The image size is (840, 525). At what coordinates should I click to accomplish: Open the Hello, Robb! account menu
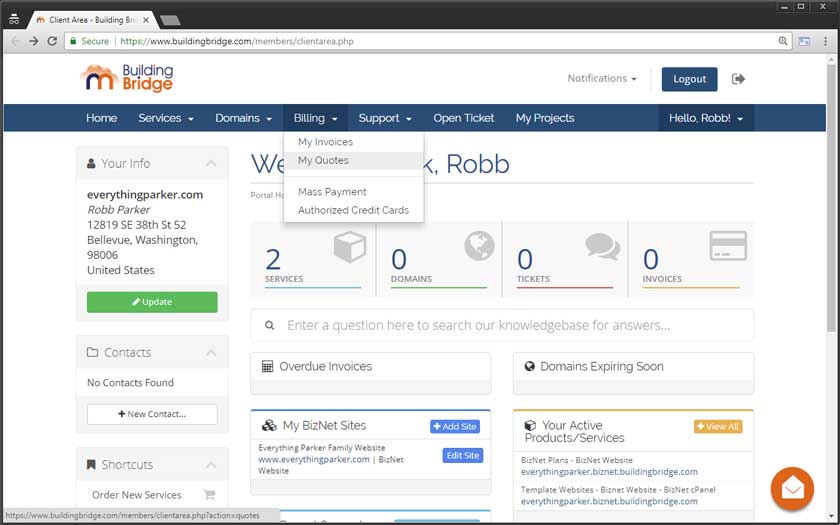click(706, 118)
